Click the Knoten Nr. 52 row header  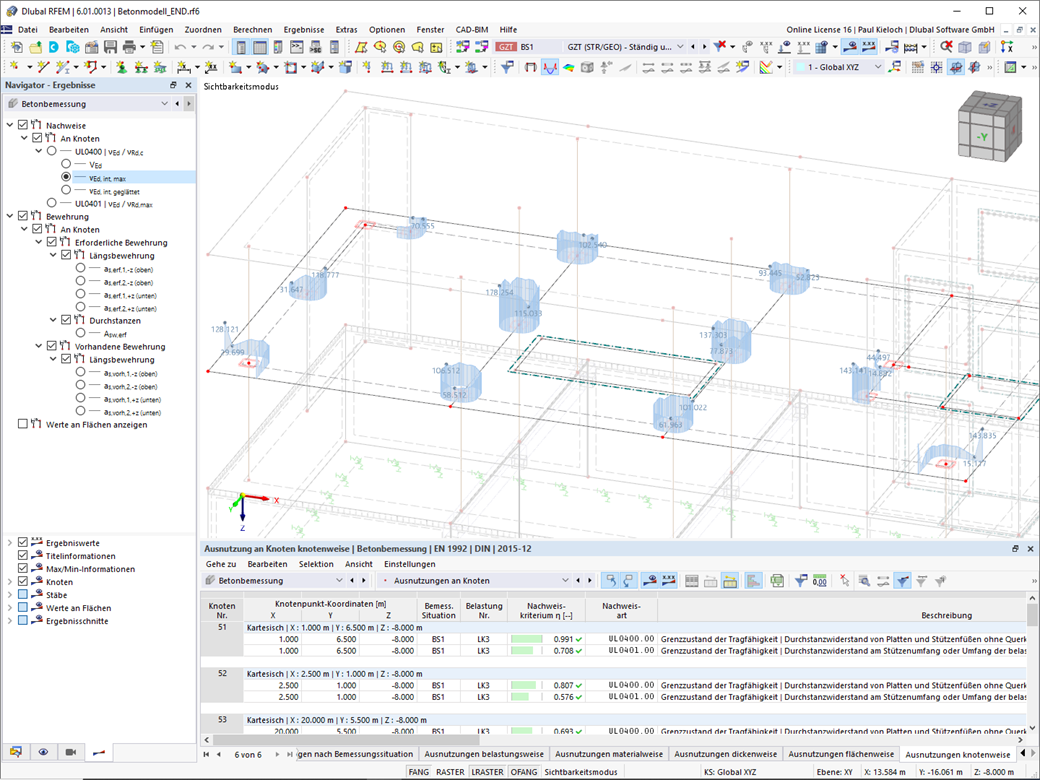click(x=221, y=674)
